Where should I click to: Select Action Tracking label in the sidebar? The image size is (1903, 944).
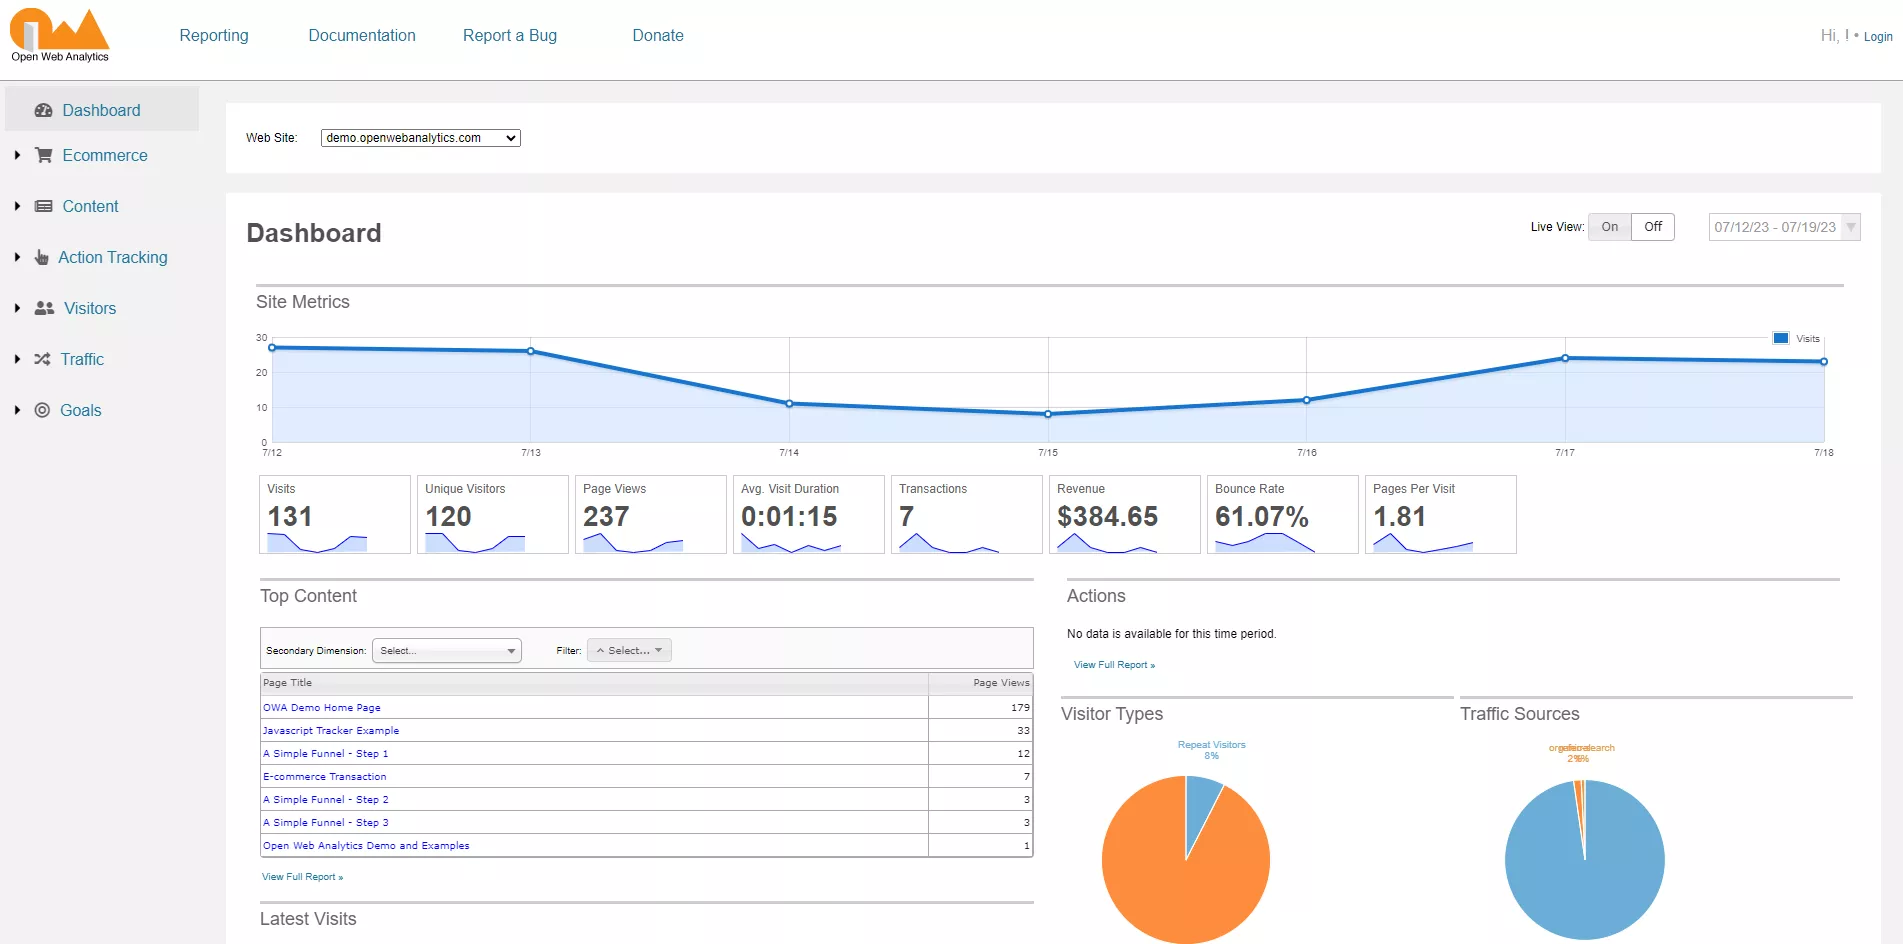[x=113, y=257]
